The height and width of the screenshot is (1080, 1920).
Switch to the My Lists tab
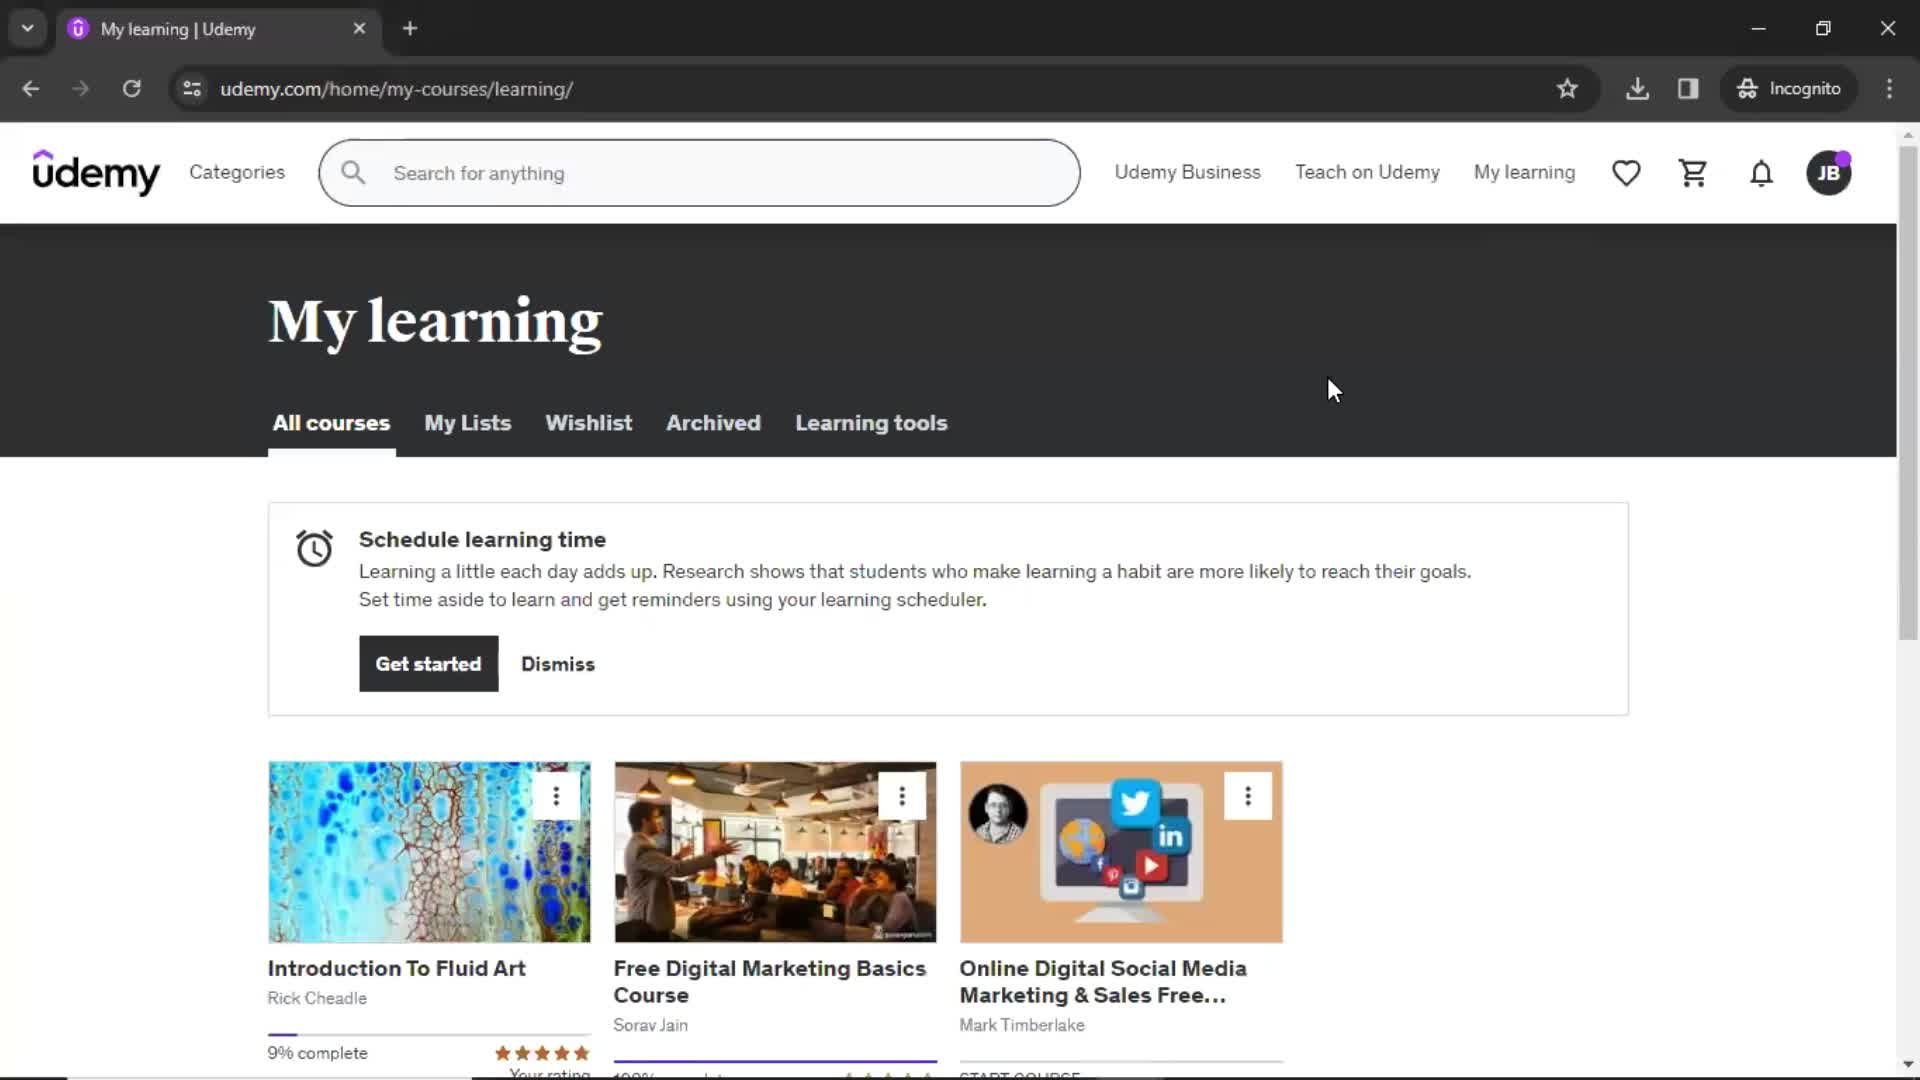468,422
